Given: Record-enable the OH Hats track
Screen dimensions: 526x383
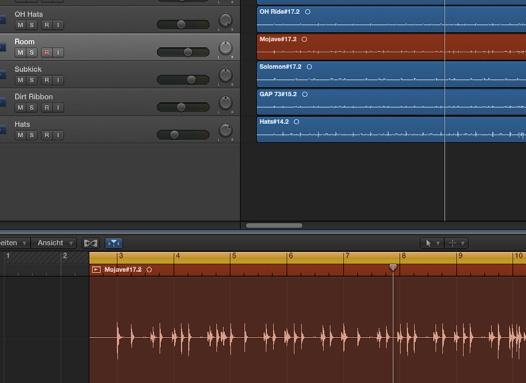Looking at the screenshot, I should 47,25.
